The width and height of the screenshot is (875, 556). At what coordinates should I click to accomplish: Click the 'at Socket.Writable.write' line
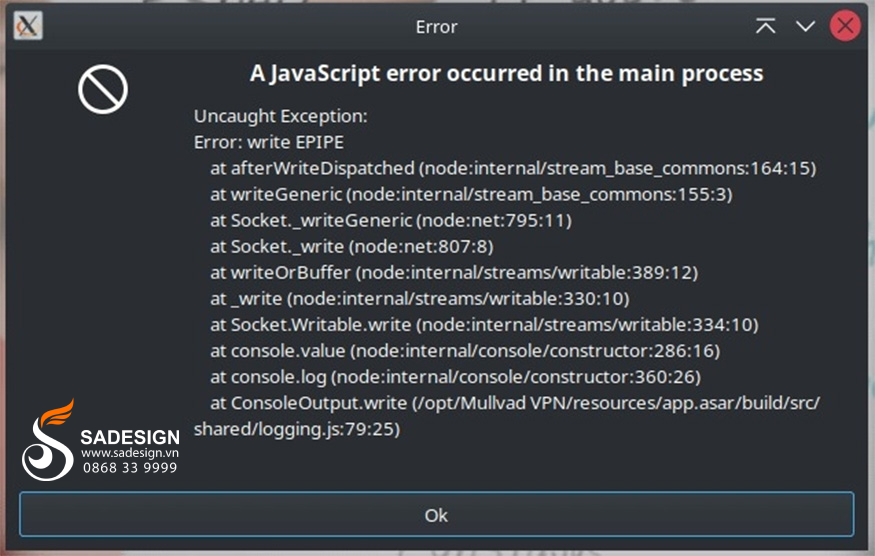[x=484, y=325]
